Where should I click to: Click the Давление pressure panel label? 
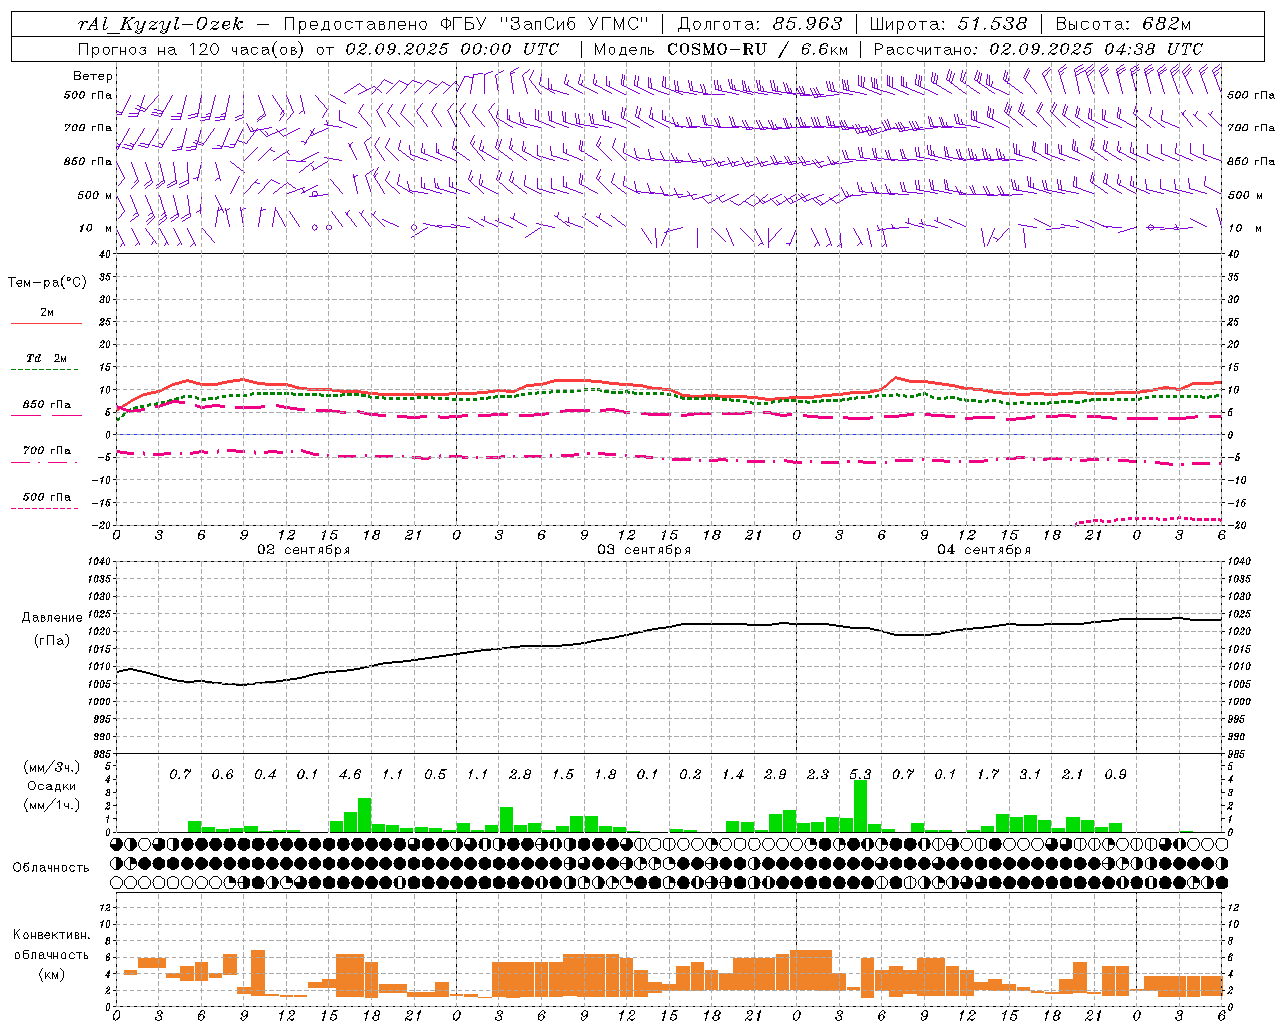tap(52, 618)
